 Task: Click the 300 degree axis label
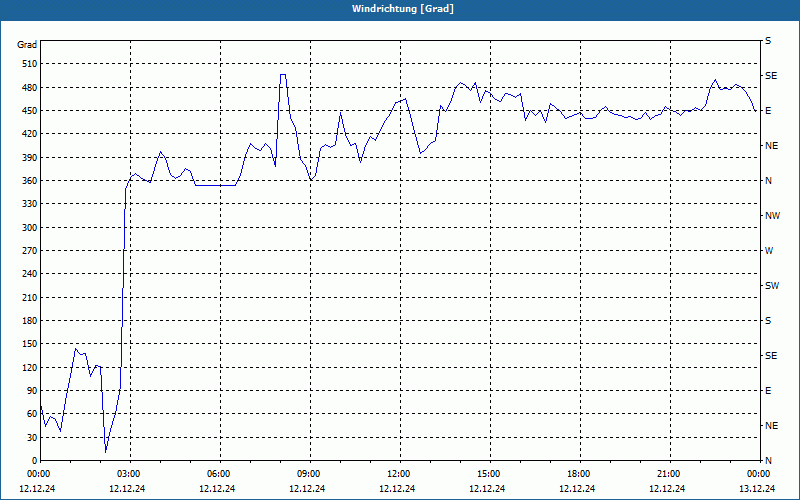pos(30,227)
